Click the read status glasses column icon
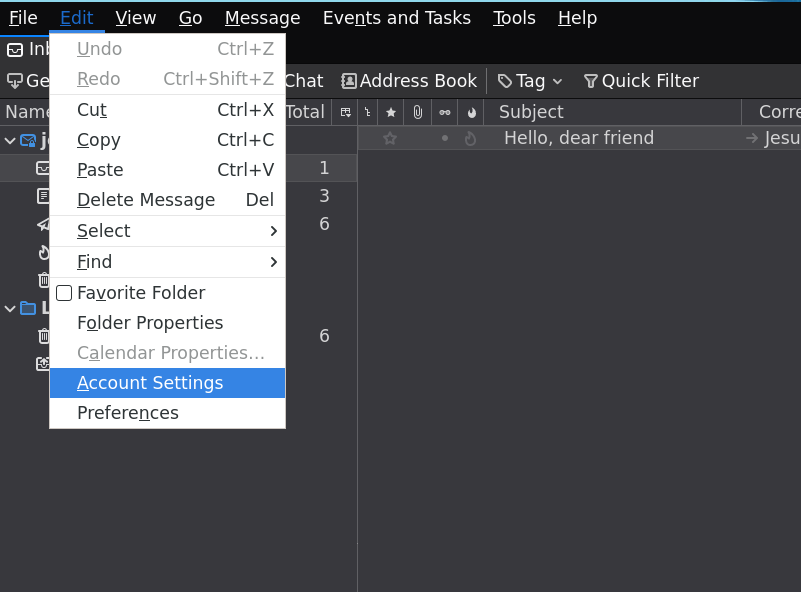801x592 pixels. point(444,112)
